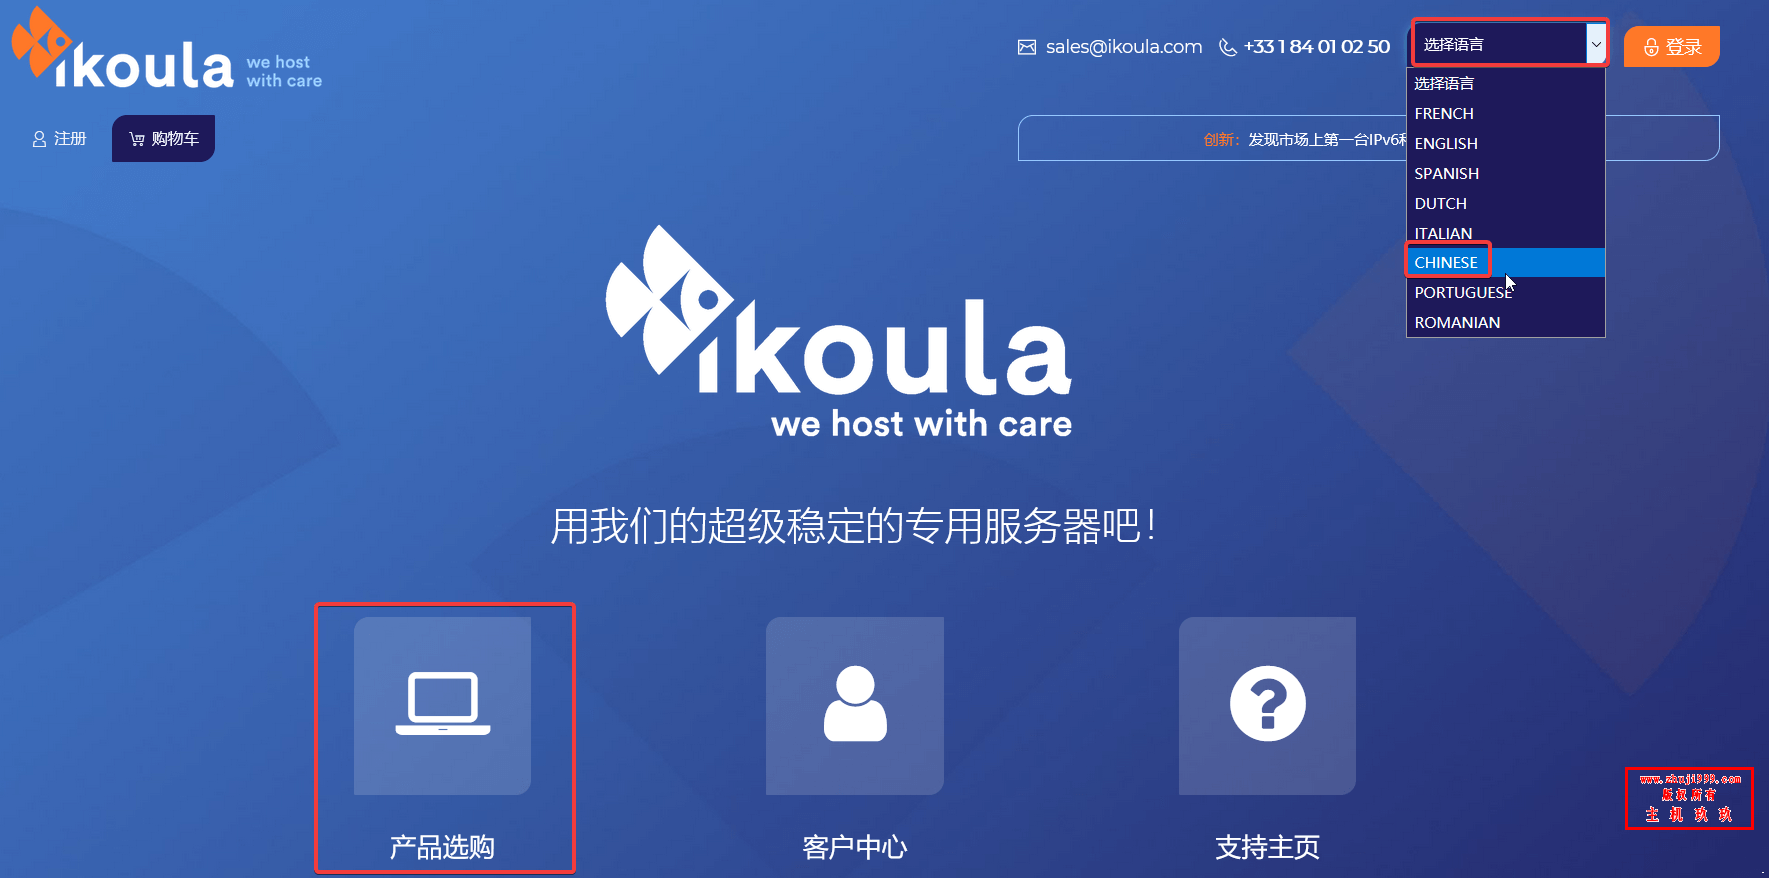The image size is (1769, 878).
Task: Click the ikoula logo in the header
Action: tap(166, 49)
